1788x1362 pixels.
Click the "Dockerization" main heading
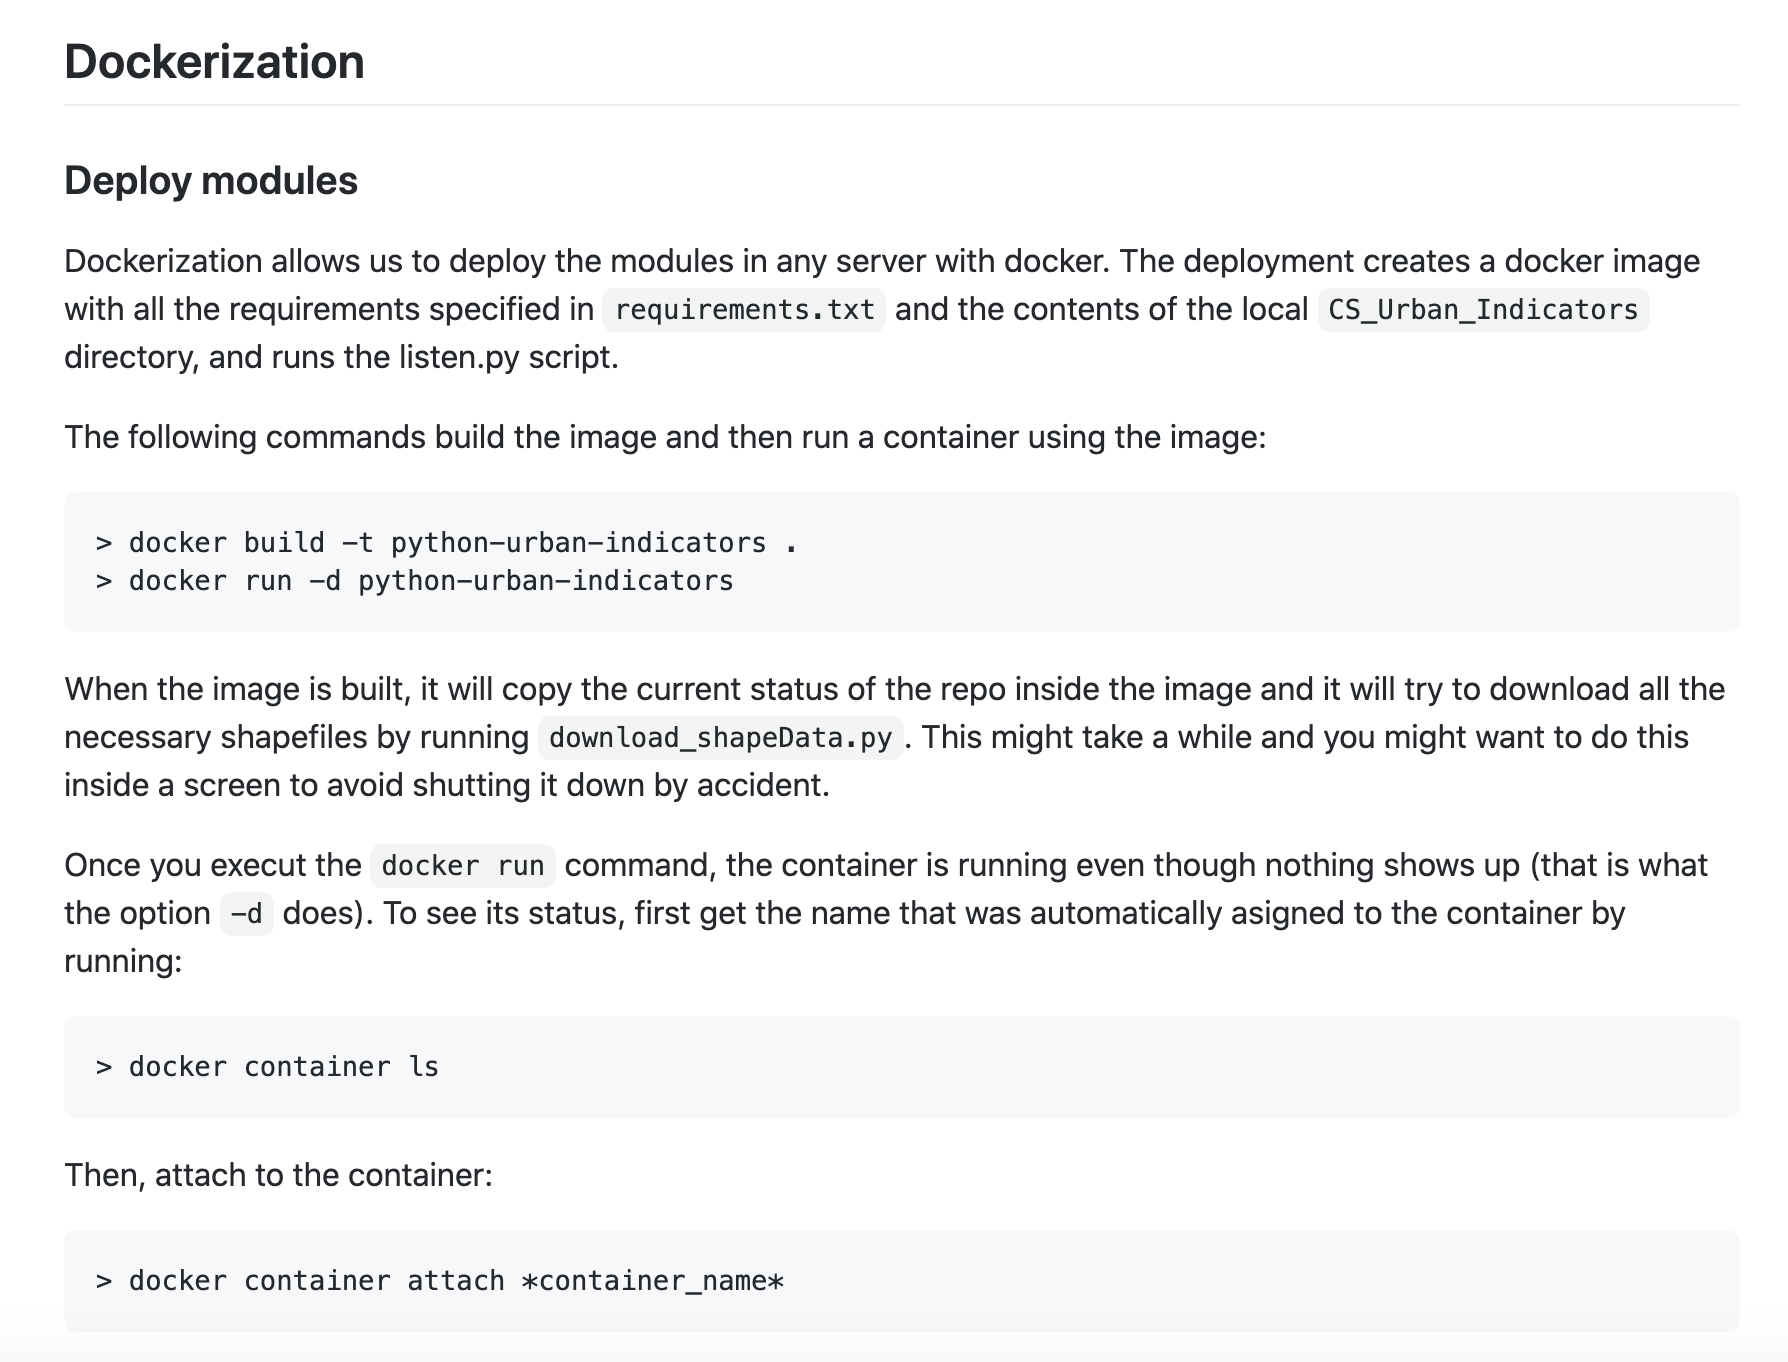coord(214,62)
